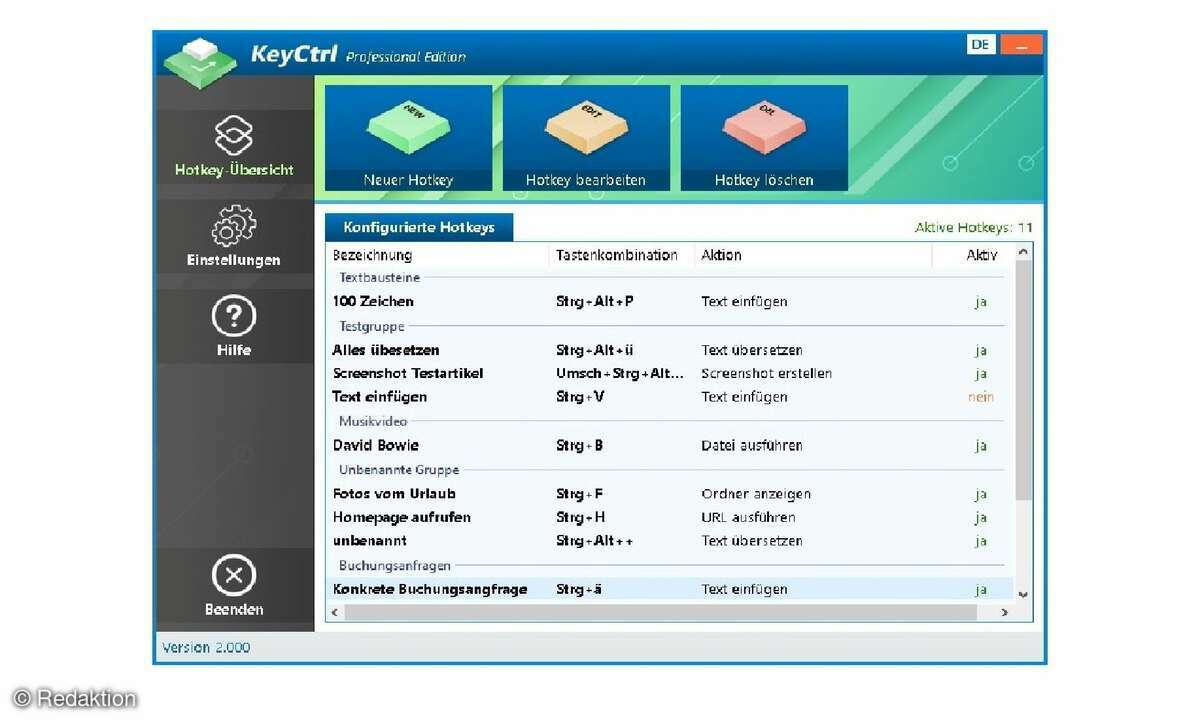Click the horizontal scrollbar right arrow

click(x=1005, y=612)
